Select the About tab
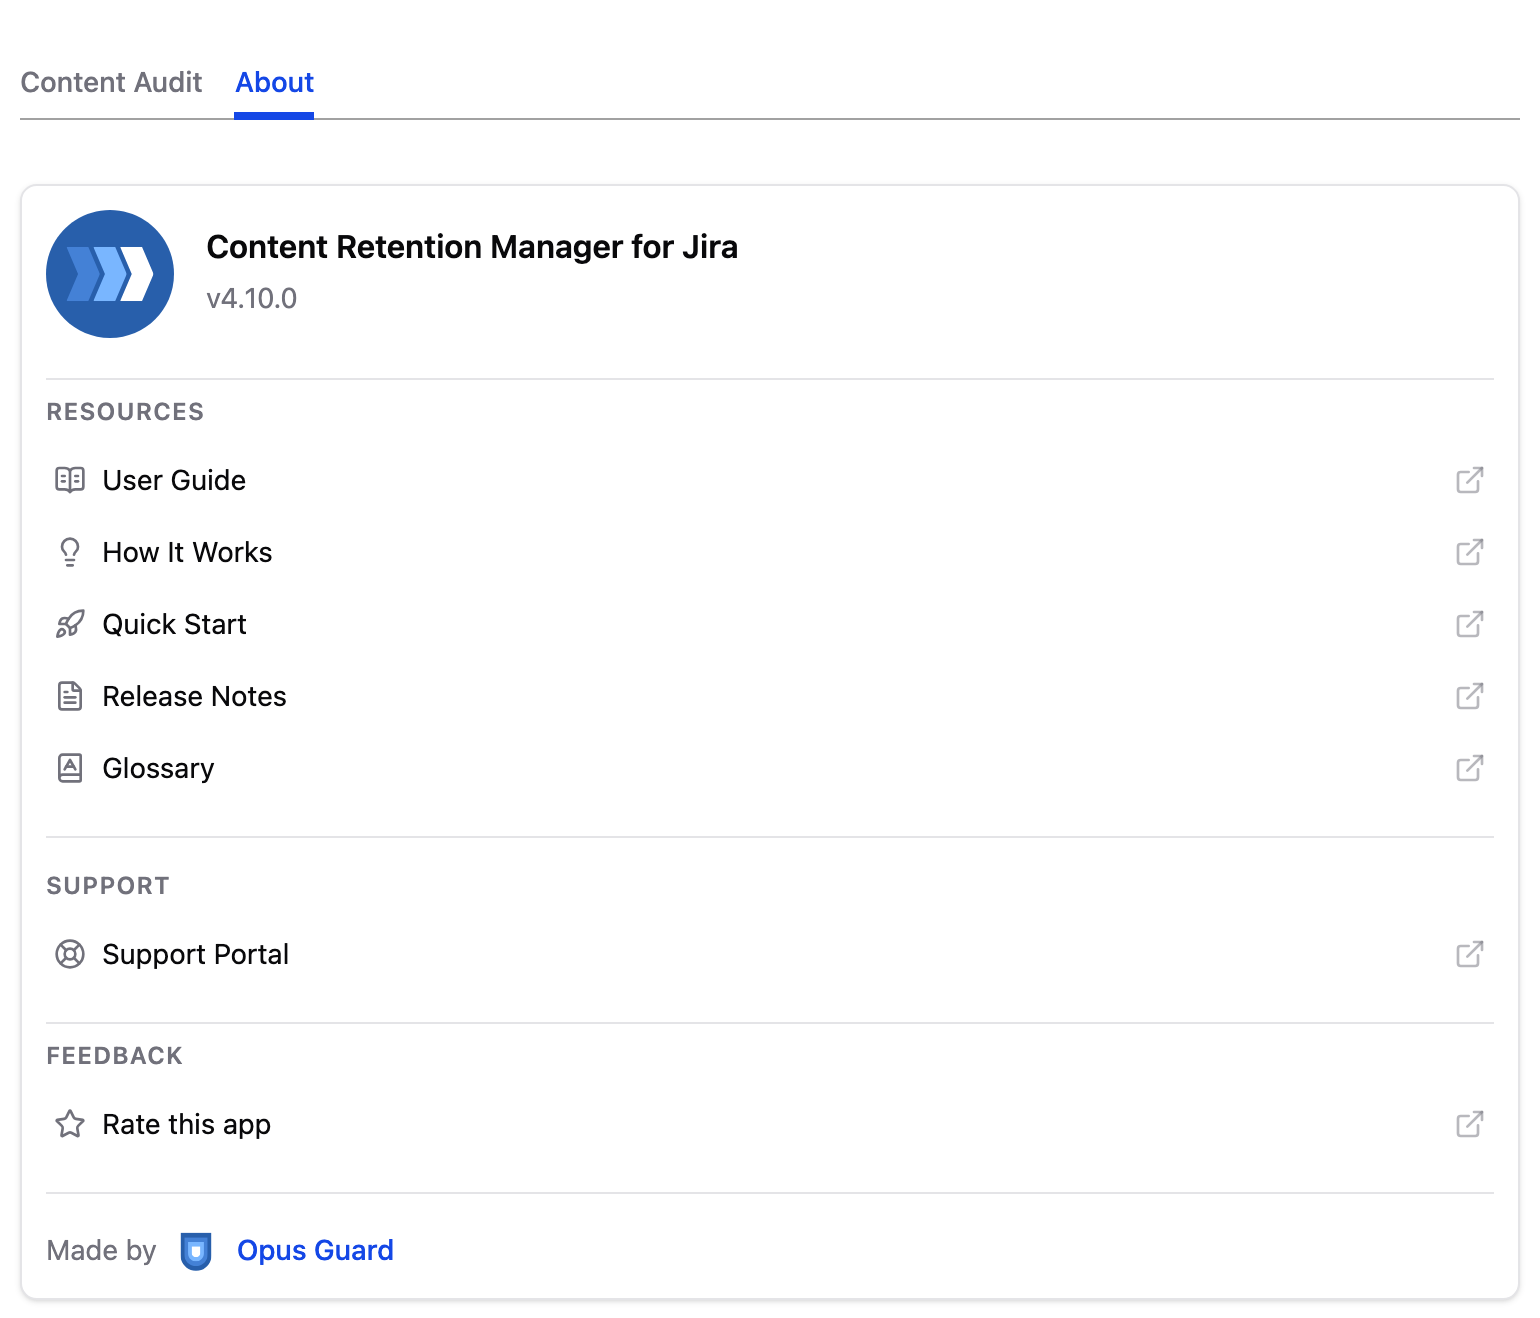1540x1318 pixels. coord(274,82)
